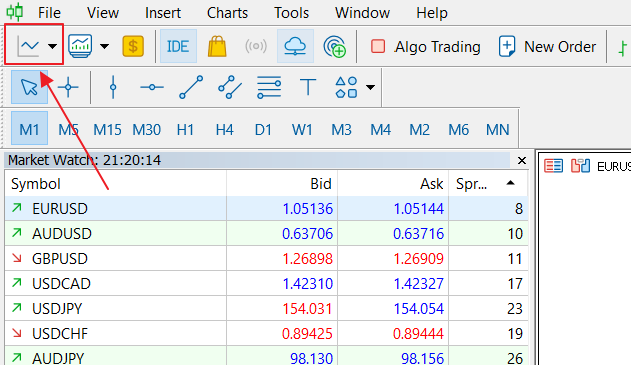Click the New Order button

click(x=547, y=47)
